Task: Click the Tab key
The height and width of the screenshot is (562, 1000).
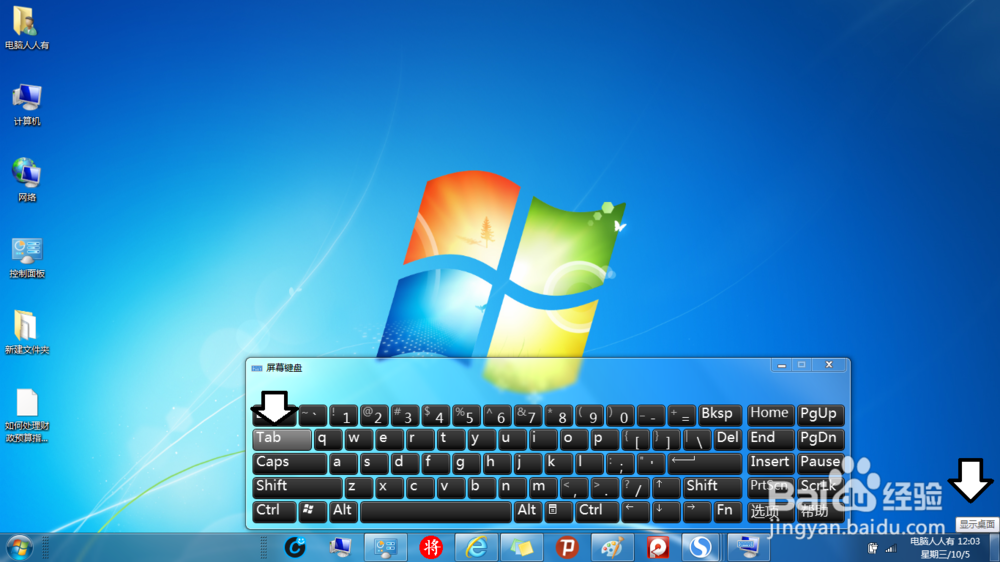Action: point(282,439)
